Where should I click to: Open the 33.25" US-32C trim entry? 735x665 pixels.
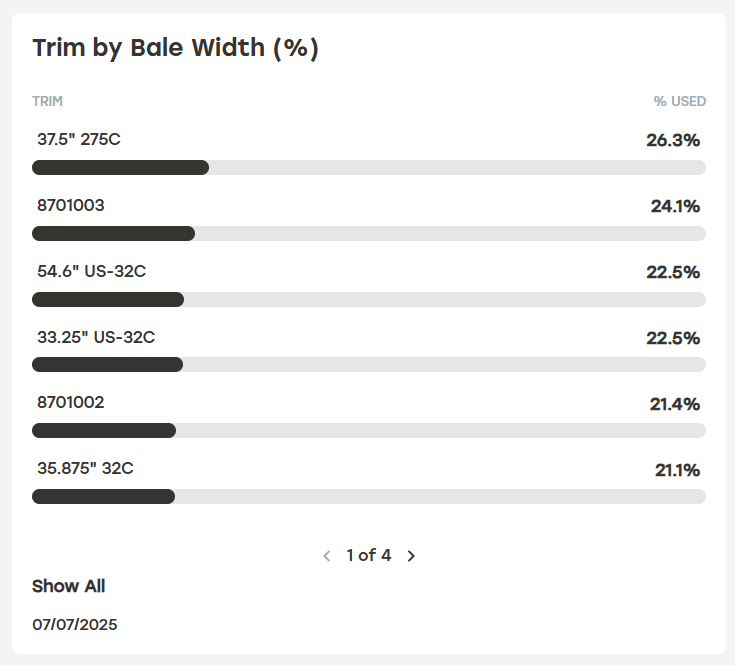click(96, 338)
